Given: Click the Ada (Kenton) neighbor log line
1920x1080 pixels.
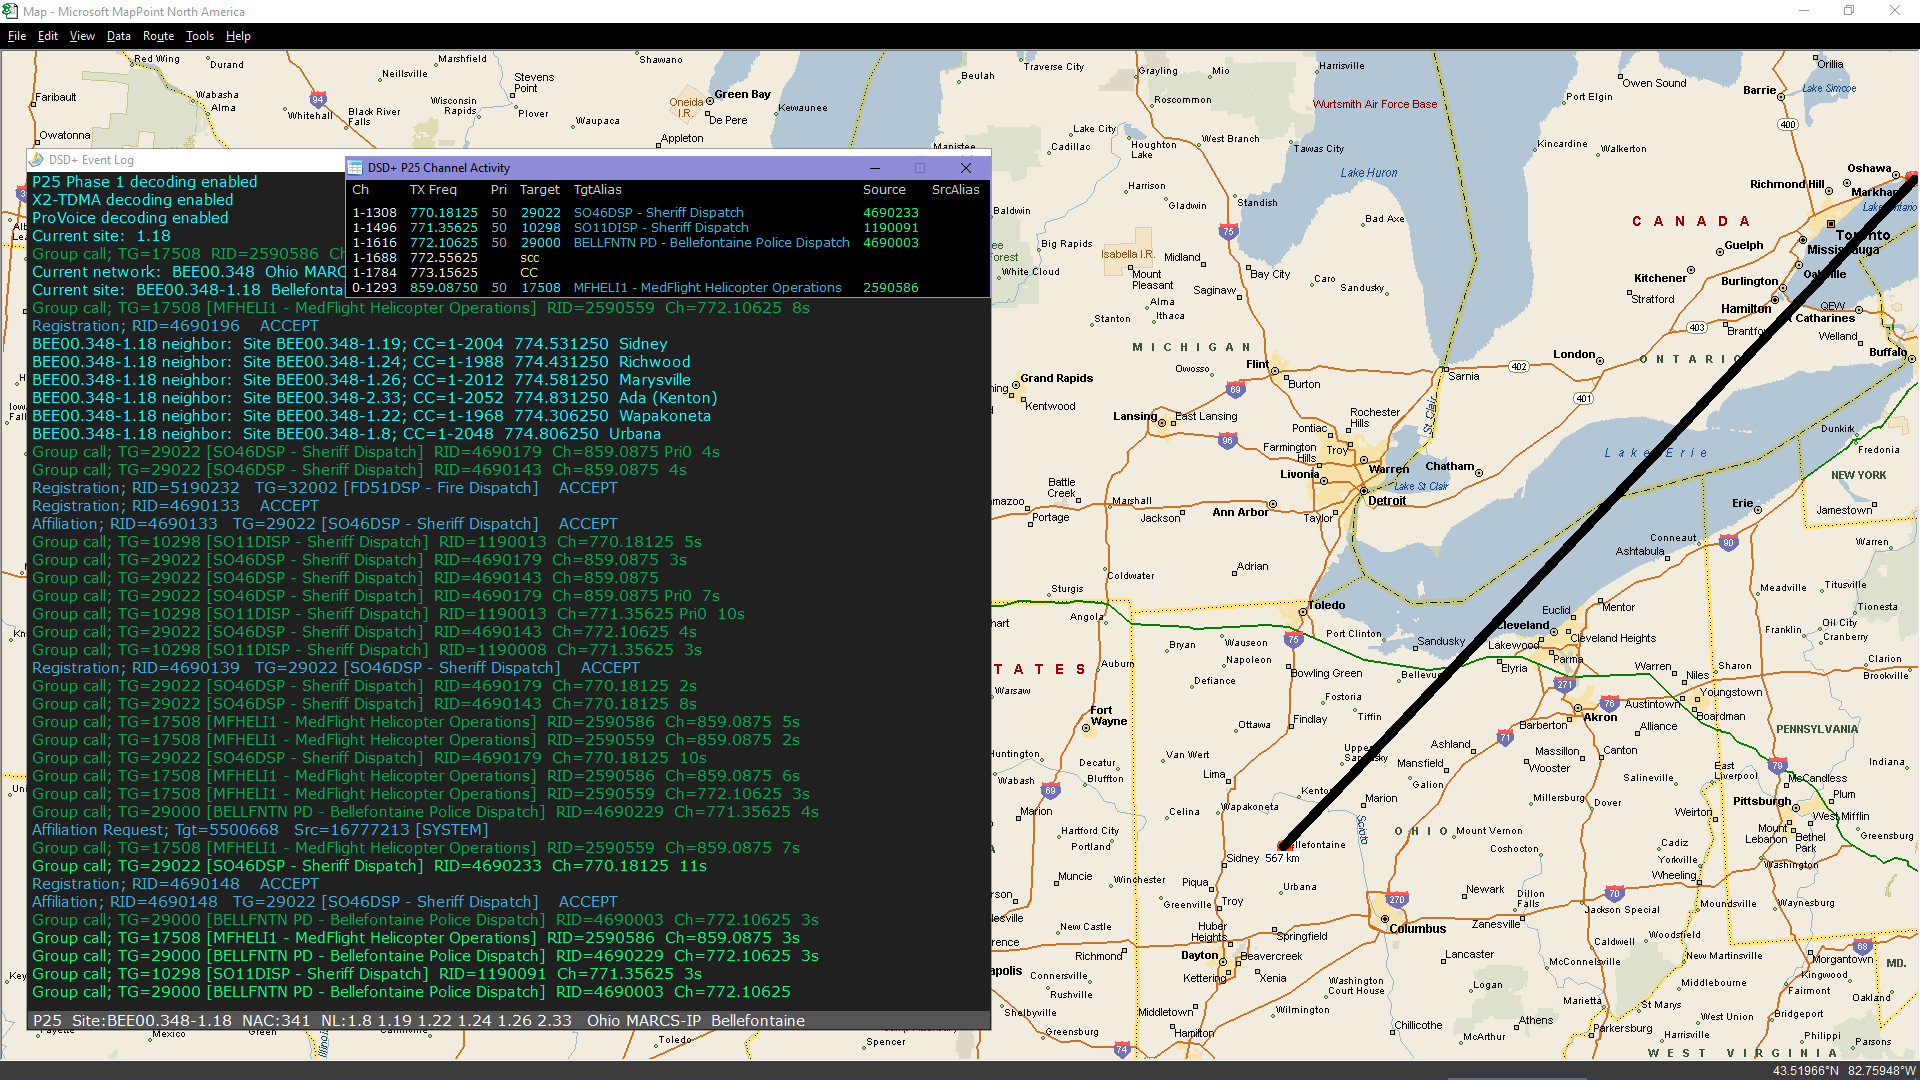Looking at the screenshot, I should click(375, 398).
